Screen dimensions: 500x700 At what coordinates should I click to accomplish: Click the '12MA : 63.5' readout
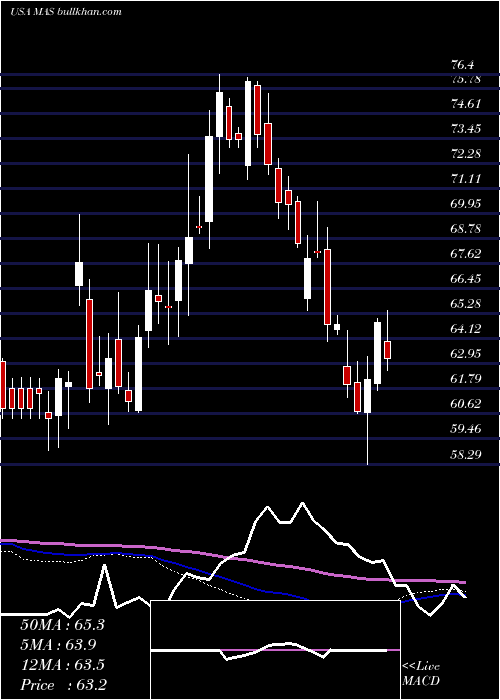click(62, 665)
